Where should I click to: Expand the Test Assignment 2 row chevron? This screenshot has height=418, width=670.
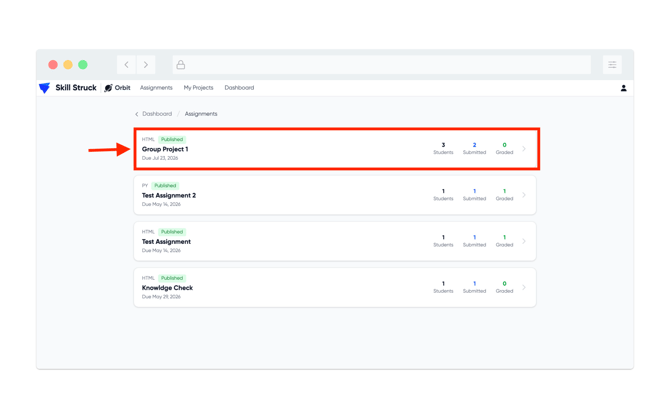click(x=524, y=195)
